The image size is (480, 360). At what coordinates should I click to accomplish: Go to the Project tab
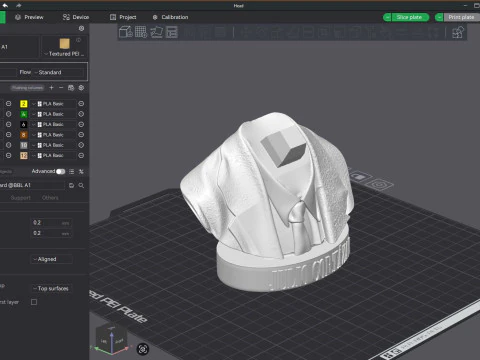123,17
